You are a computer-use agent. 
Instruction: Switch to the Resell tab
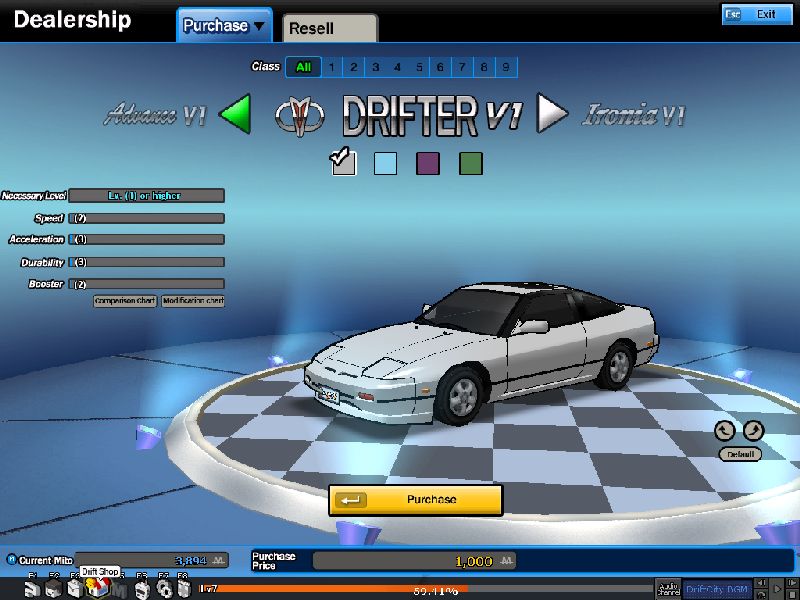click(330, 28)
